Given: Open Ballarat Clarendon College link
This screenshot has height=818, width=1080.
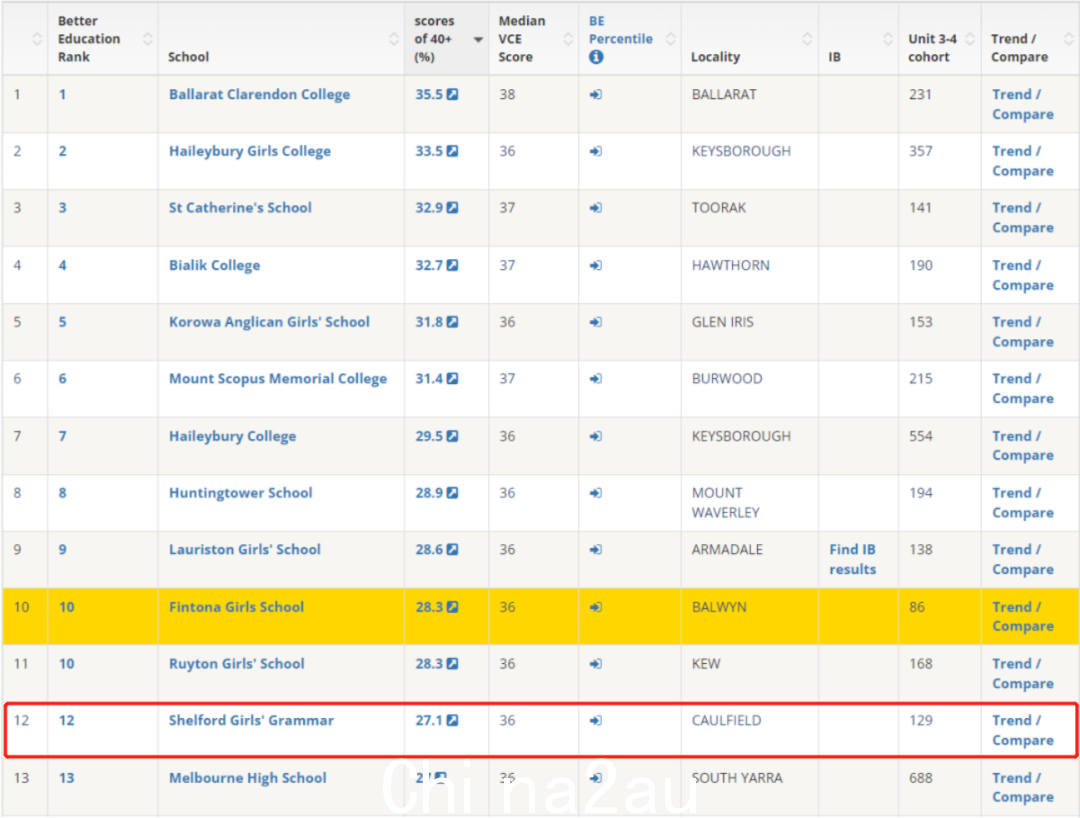Looking at the screenshot, I should pyautogui.click(x=260, y=94).
